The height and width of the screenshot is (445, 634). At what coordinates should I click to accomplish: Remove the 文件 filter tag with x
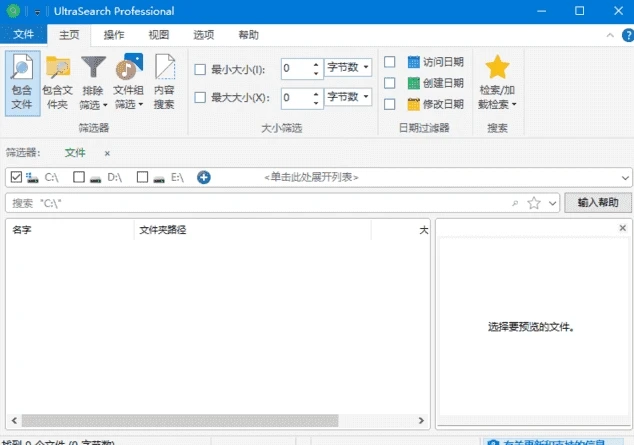(x=107, y=153)
